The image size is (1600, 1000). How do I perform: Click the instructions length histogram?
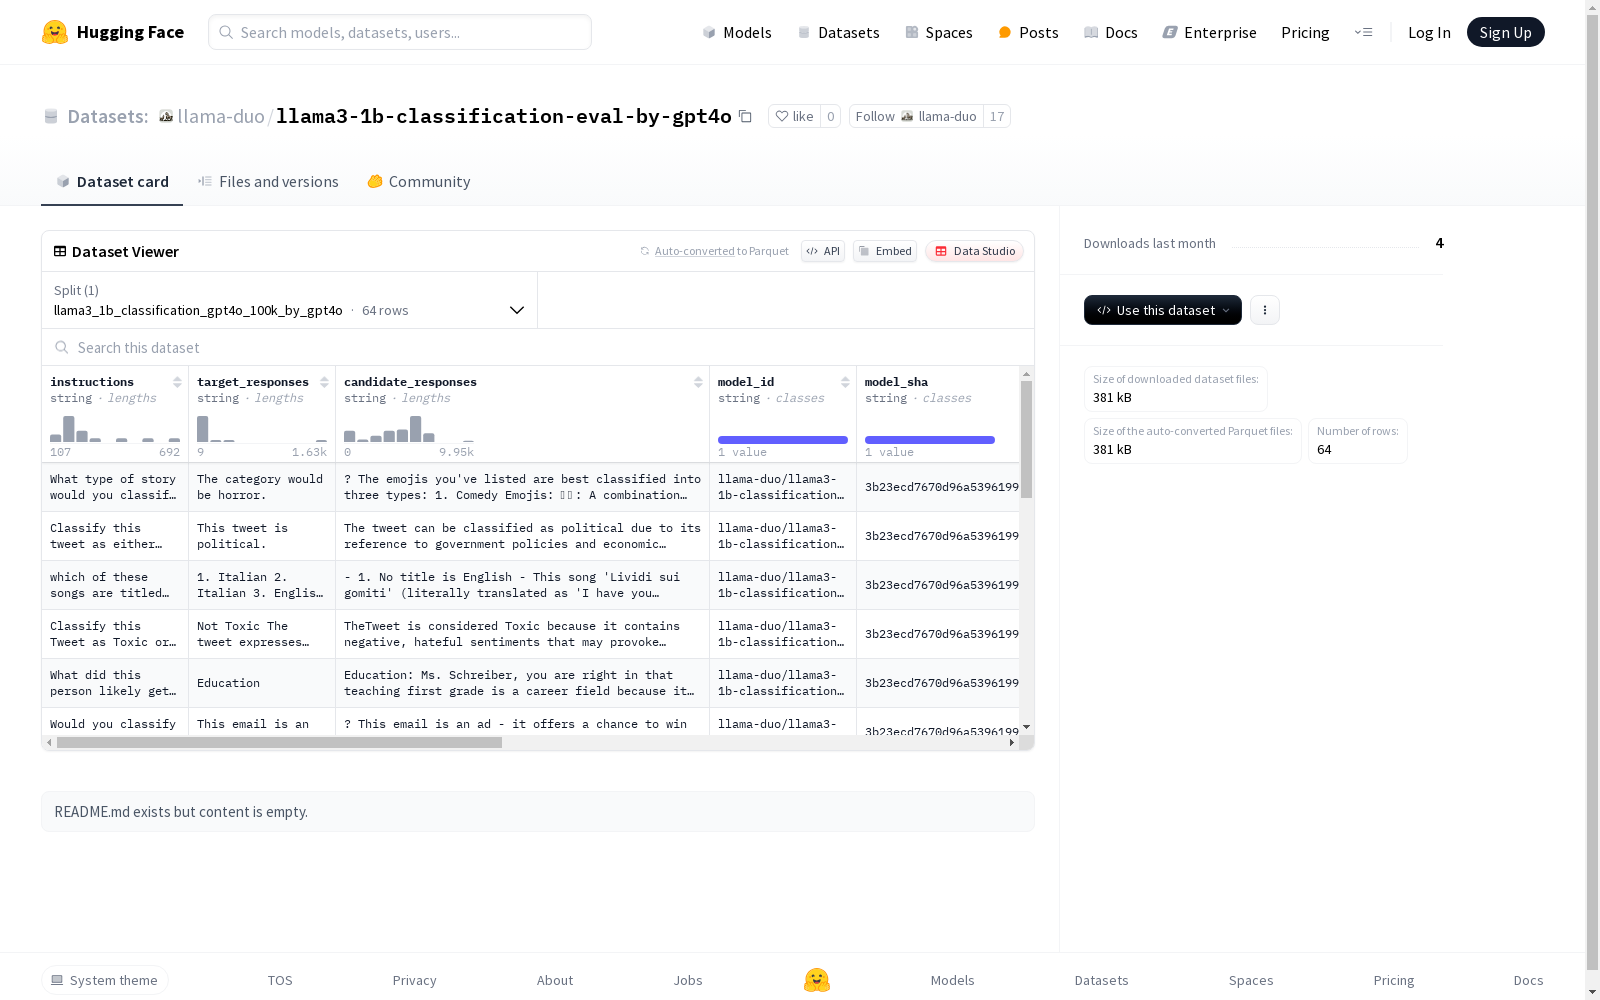115,428
